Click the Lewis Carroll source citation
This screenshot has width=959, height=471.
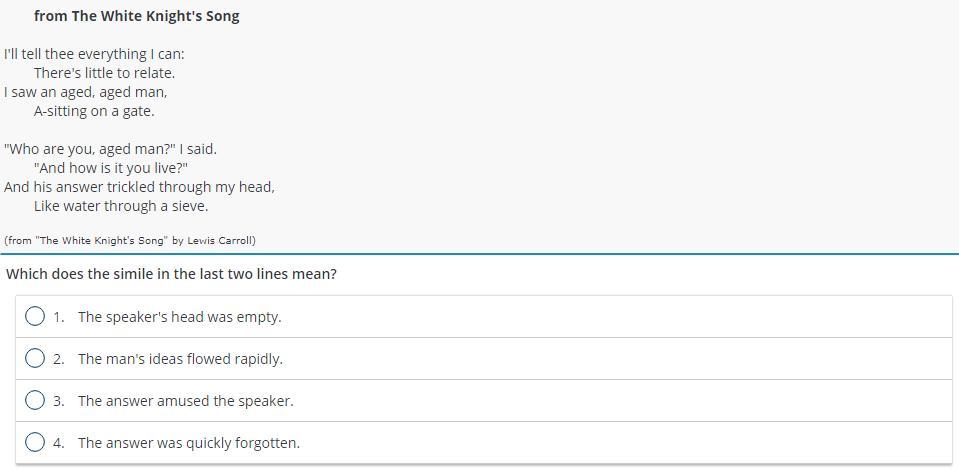[130, 240]
